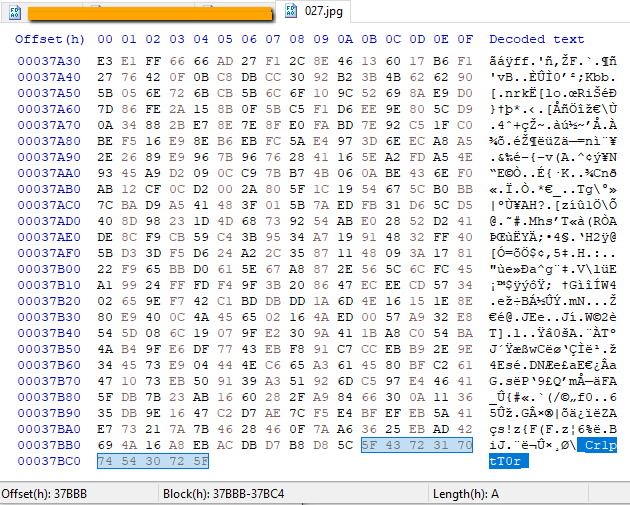Screen dimensions: 630x505
Task: Click the Offset(h) column header
Action: [50, 39]
